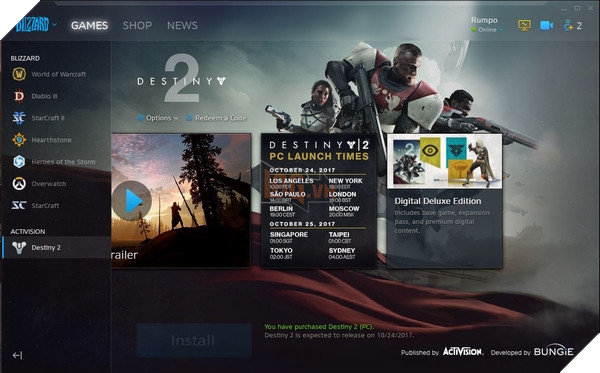The width and height of the screenshot is (600, 373).
Task: Select the Heroes of the Storm label
Action: click(64, 162)
